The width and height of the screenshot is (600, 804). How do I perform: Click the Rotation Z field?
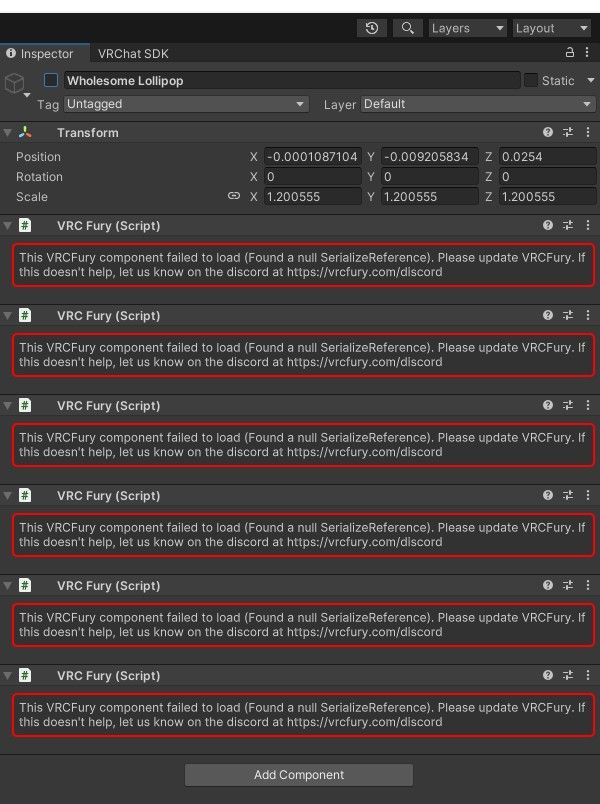click(x=547, y=177)
